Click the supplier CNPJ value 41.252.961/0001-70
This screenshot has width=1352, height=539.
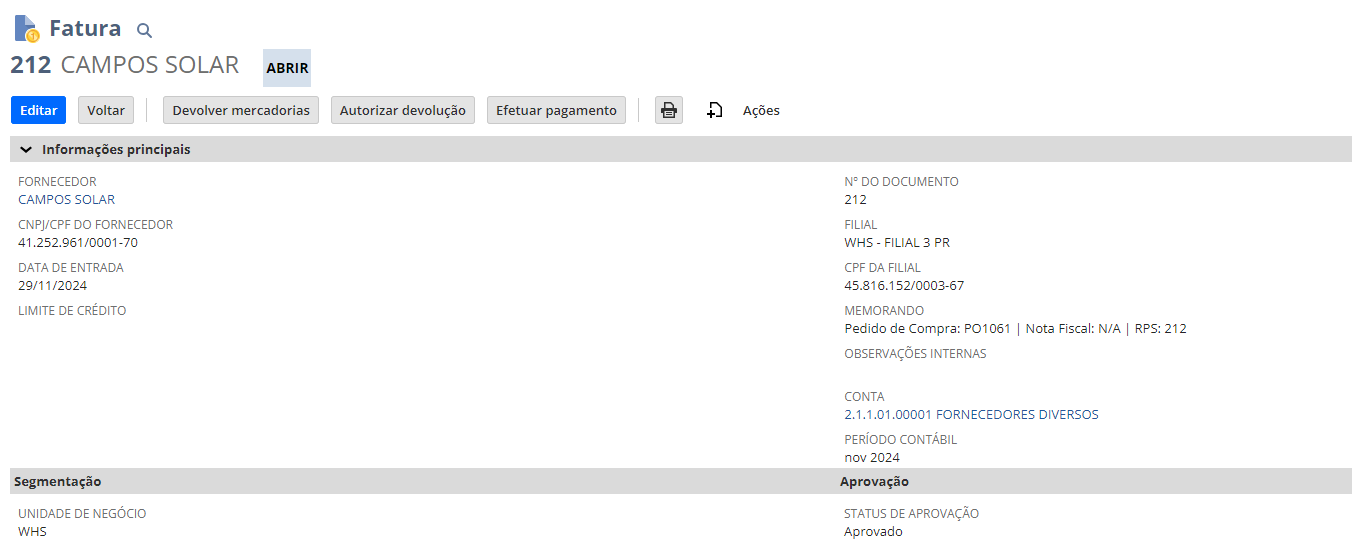(x=78, y=242)
